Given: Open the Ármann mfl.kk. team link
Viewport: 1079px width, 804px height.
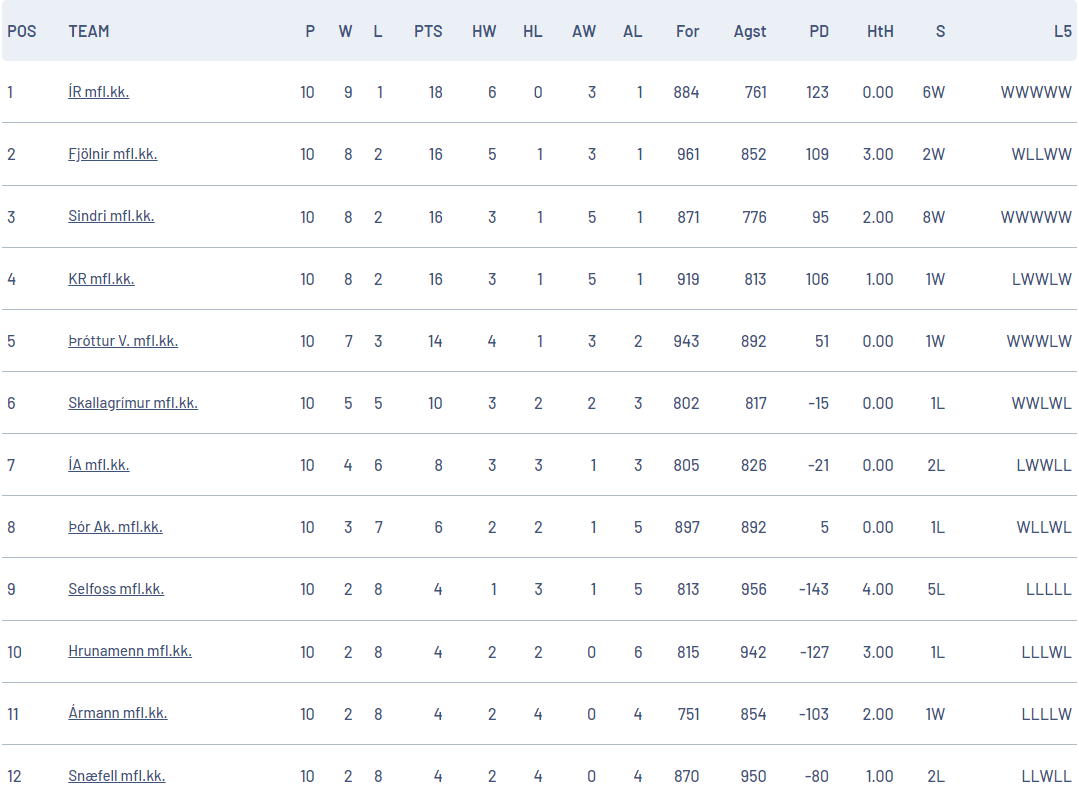Looking at the screenshot, I should click(118, 712).
